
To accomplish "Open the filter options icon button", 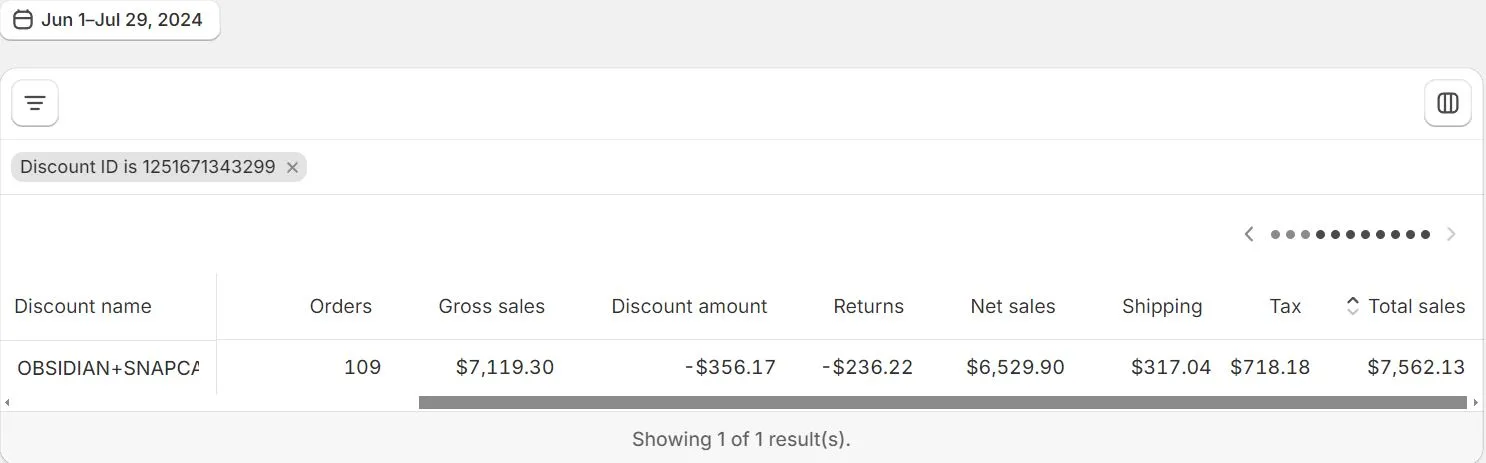I will pos(35,103).
